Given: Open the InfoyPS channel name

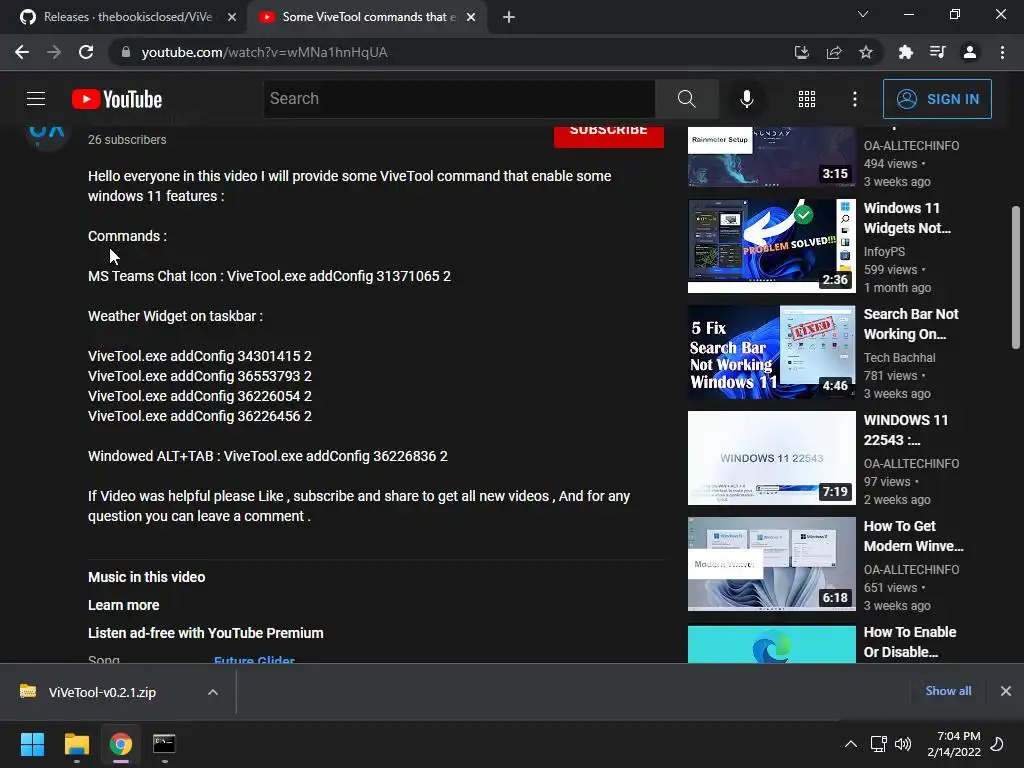Looking at the screenshot, I should (884, 251).
